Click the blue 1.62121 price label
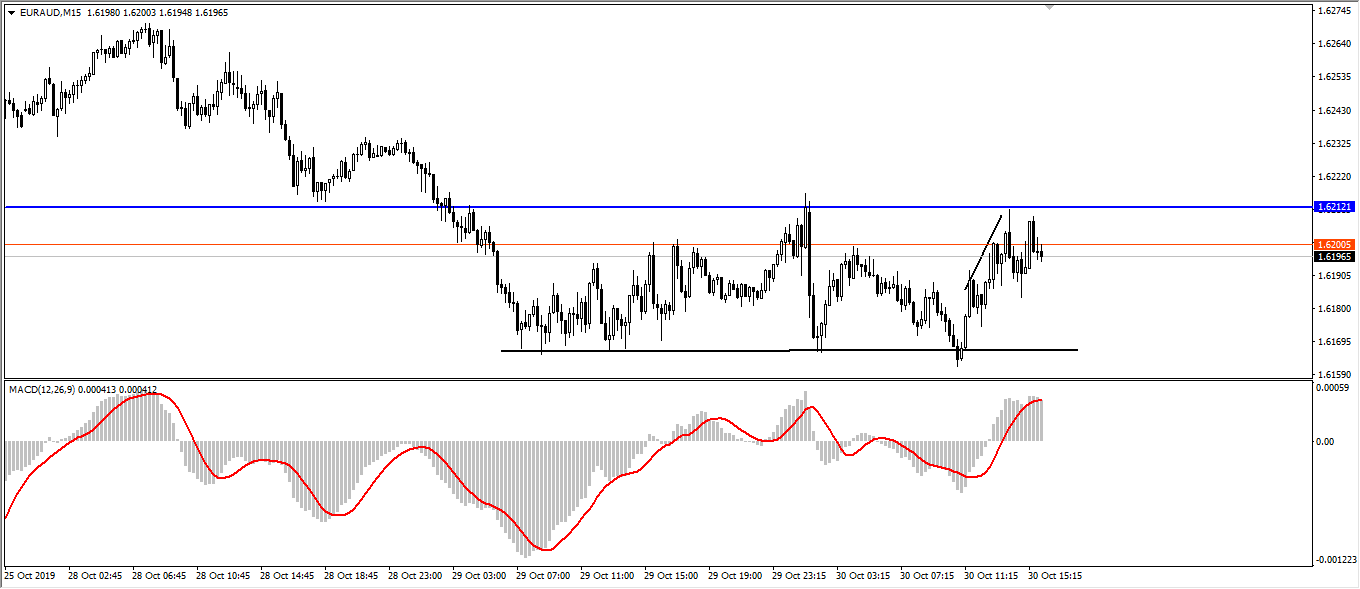This screenshot has width=1360, height=589. tap(1335, 207)
